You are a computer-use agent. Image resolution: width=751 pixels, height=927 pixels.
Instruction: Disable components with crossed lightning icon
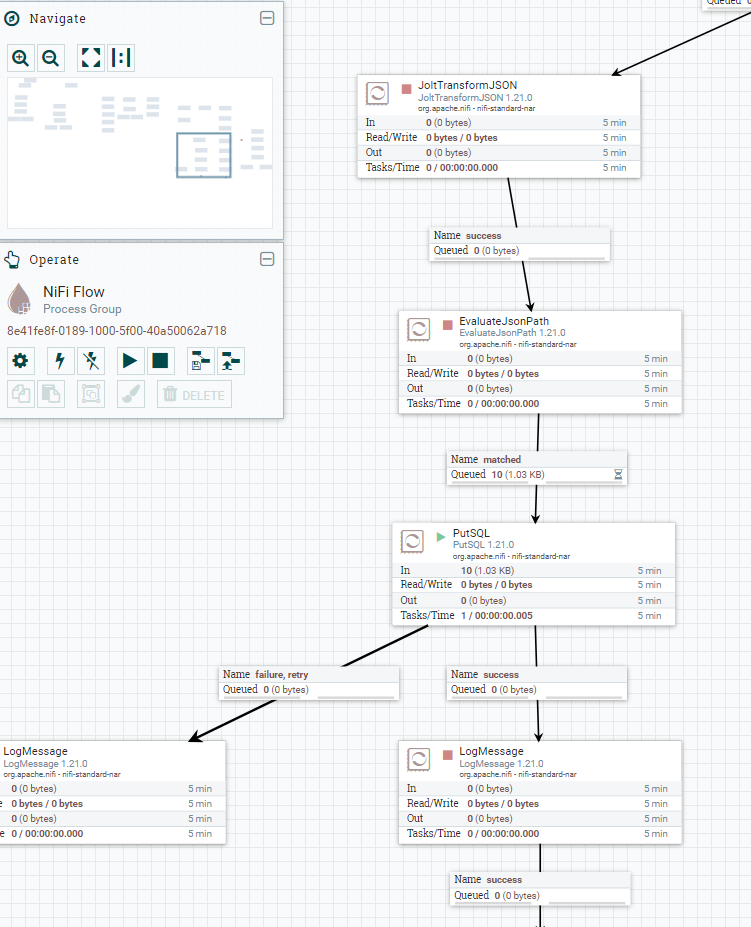click(x=91, y=361)
